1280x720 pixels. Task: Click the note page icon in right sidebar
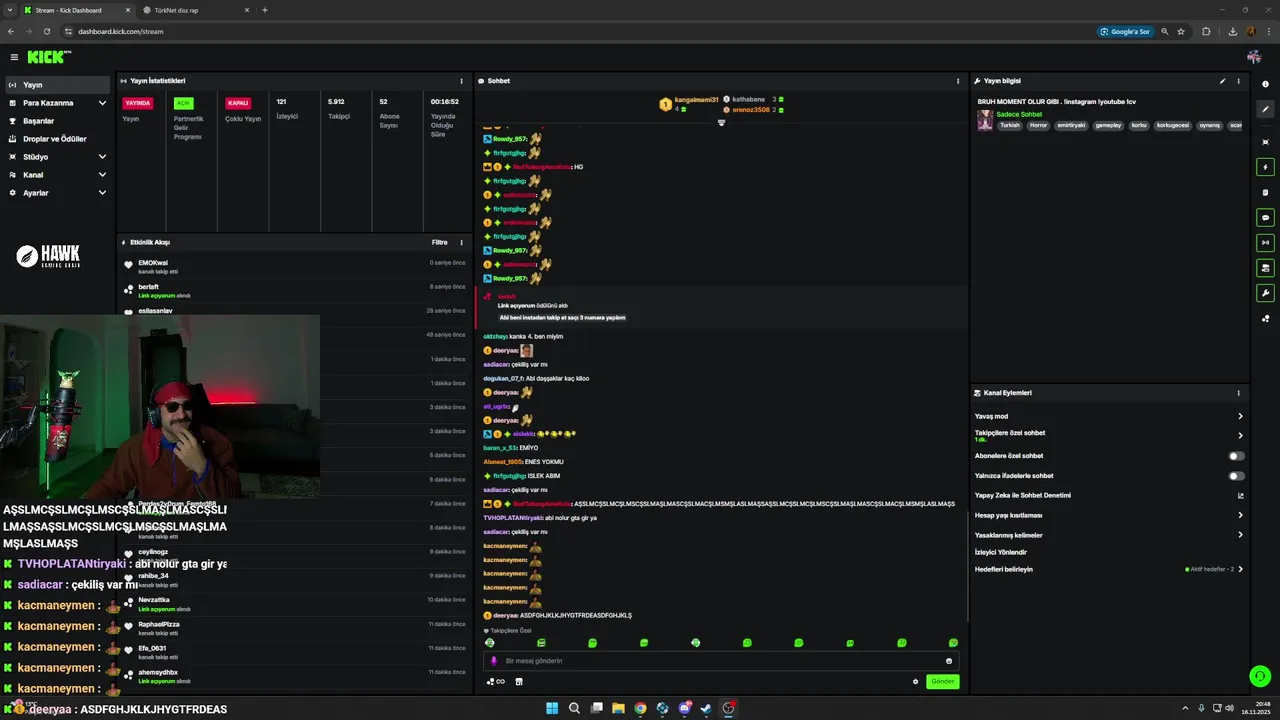pyautogui.click(x=1265, y=192)
